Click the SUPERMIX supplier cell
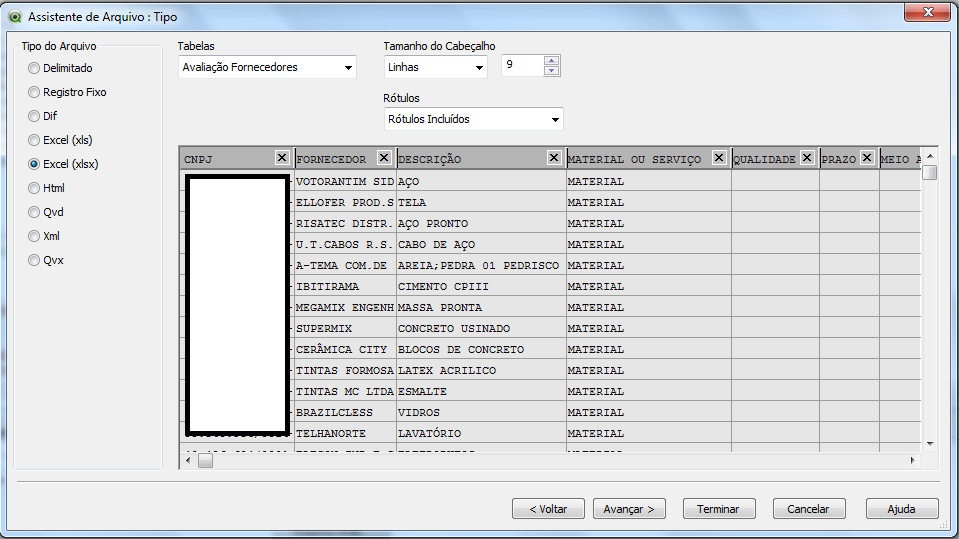The image size is (959, 539). 345,329
